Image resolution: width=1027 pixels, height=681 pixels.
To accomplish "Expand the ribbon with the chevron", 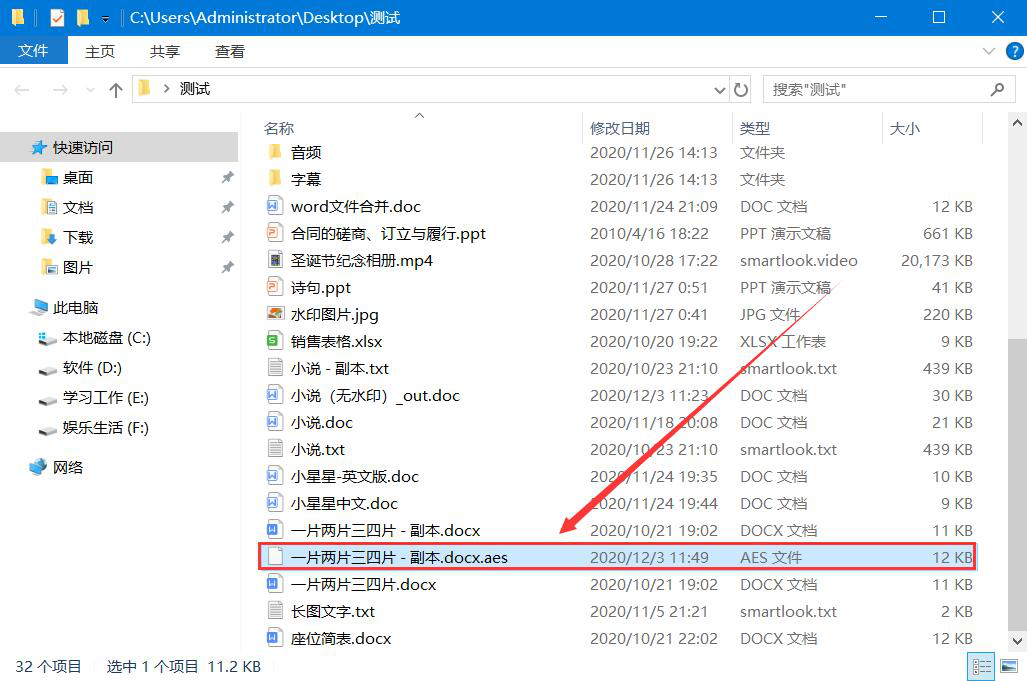I will tap(989, 51).
